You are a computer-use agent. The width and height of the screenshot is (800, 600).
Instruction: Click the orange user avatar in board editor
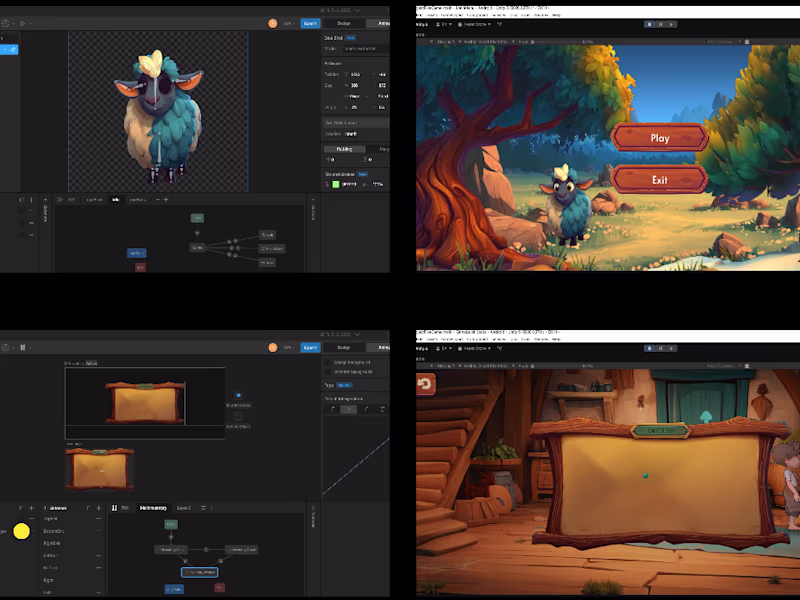pos(273,347)
